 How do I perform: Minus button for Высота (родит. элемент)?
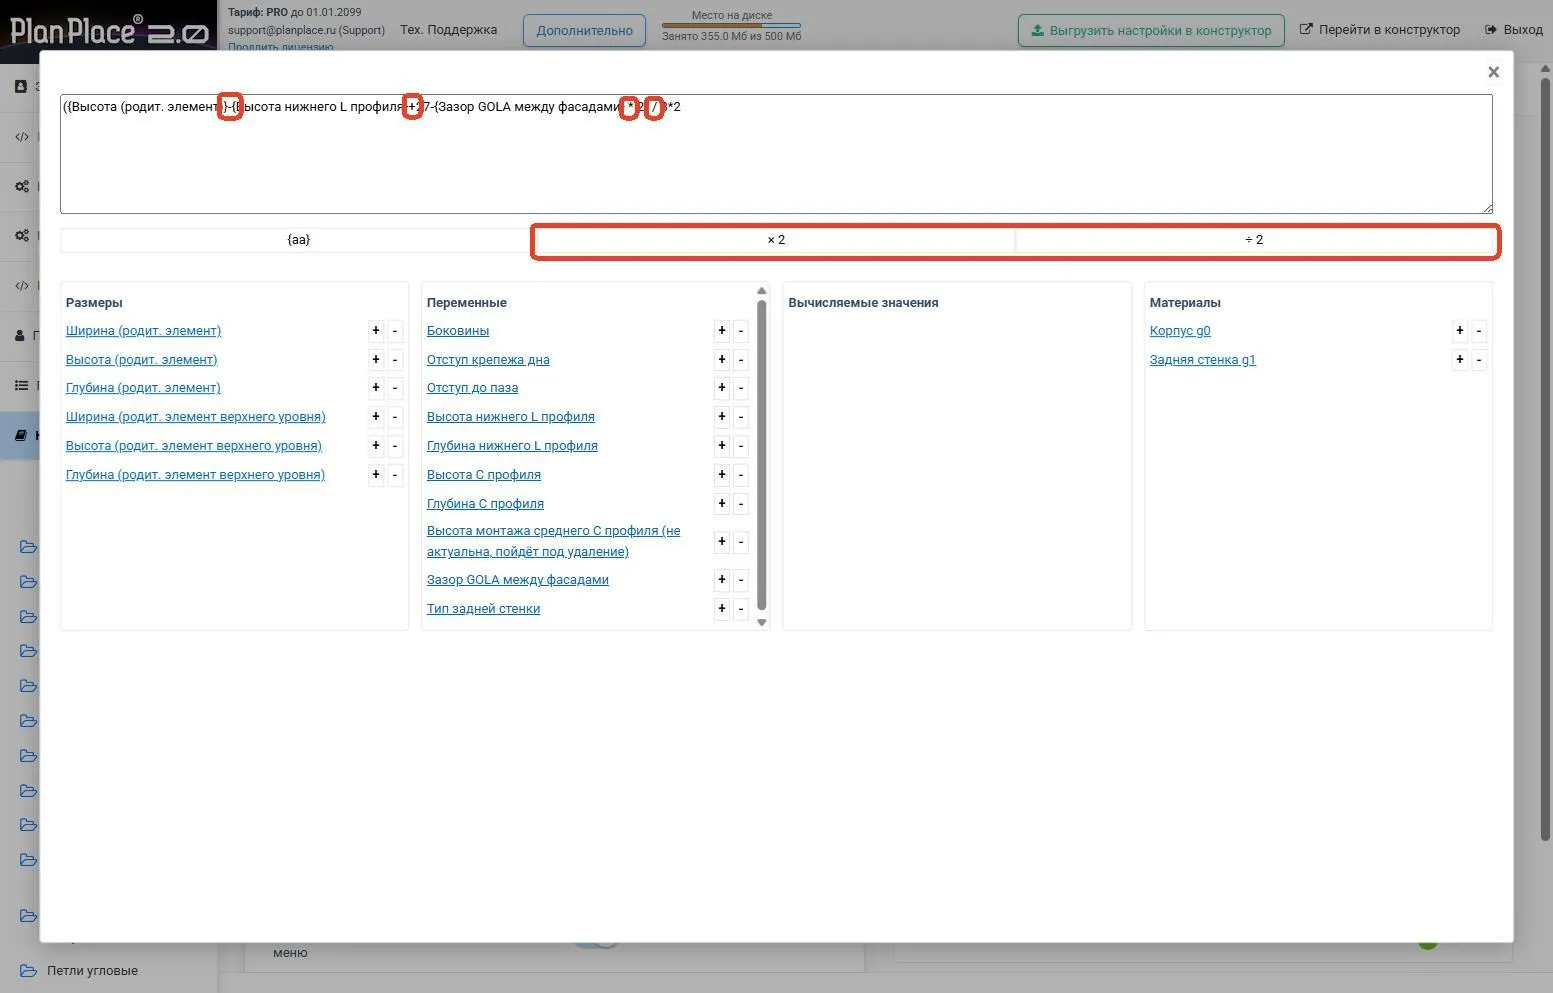(395, 360)
